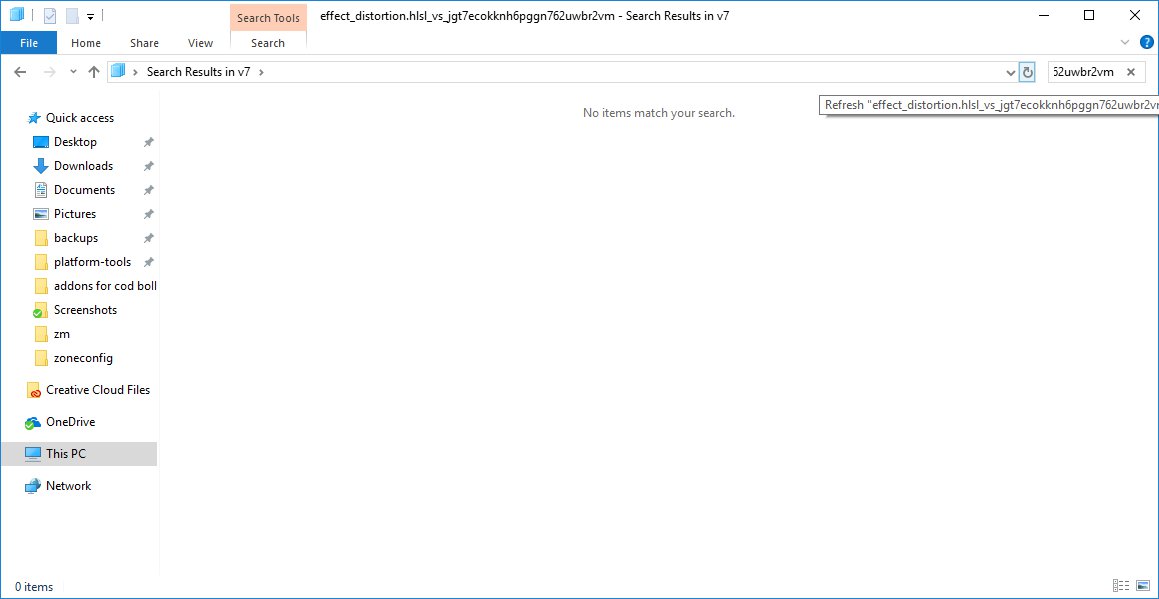
Task: Open the Documents folder
Action: [84, 189]
